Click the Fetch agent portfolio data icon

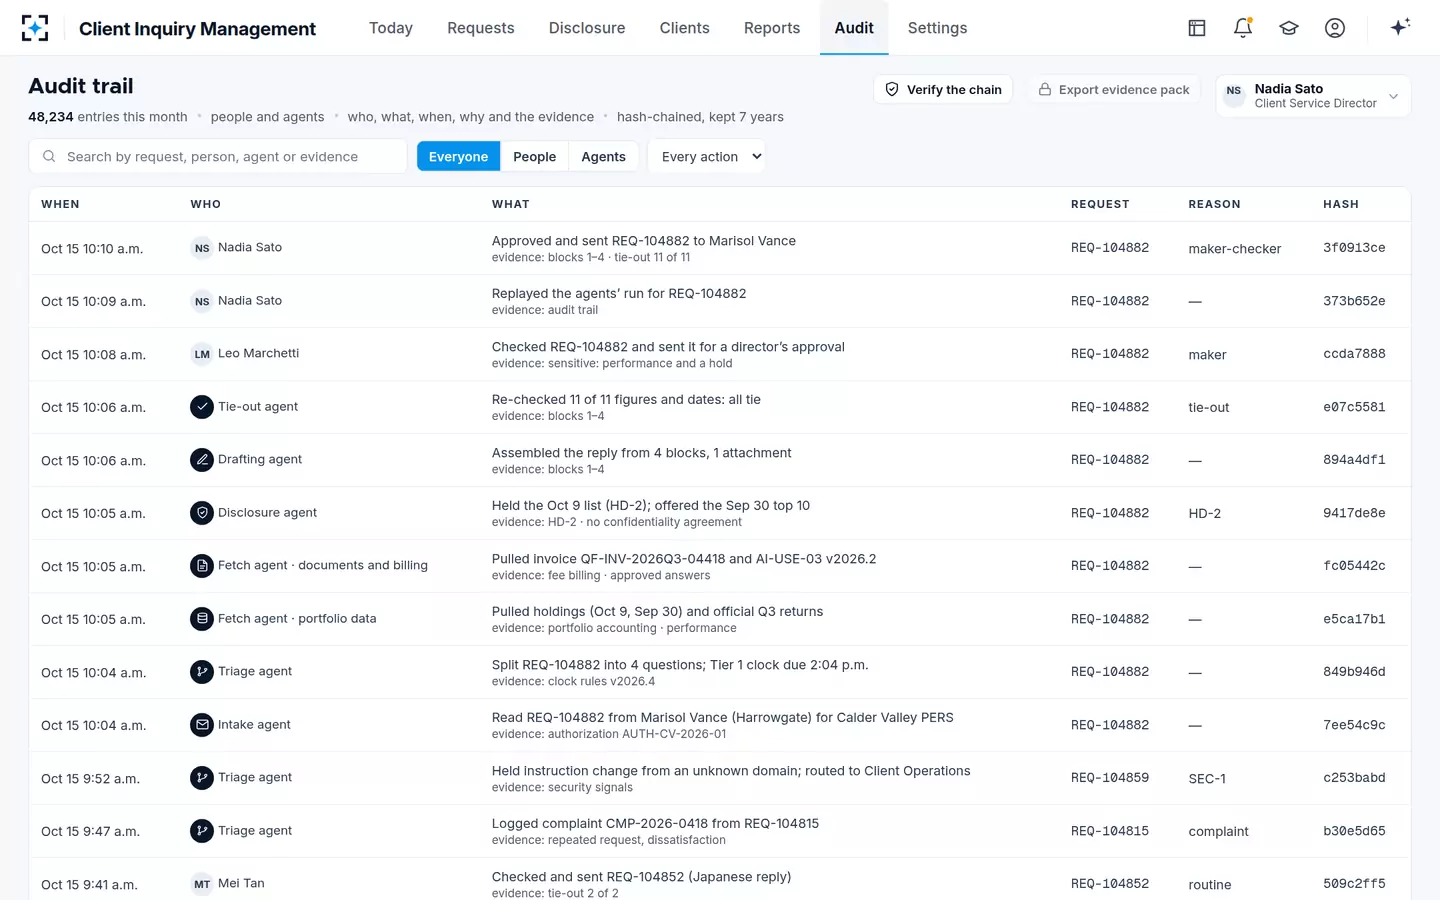point(202,619)
